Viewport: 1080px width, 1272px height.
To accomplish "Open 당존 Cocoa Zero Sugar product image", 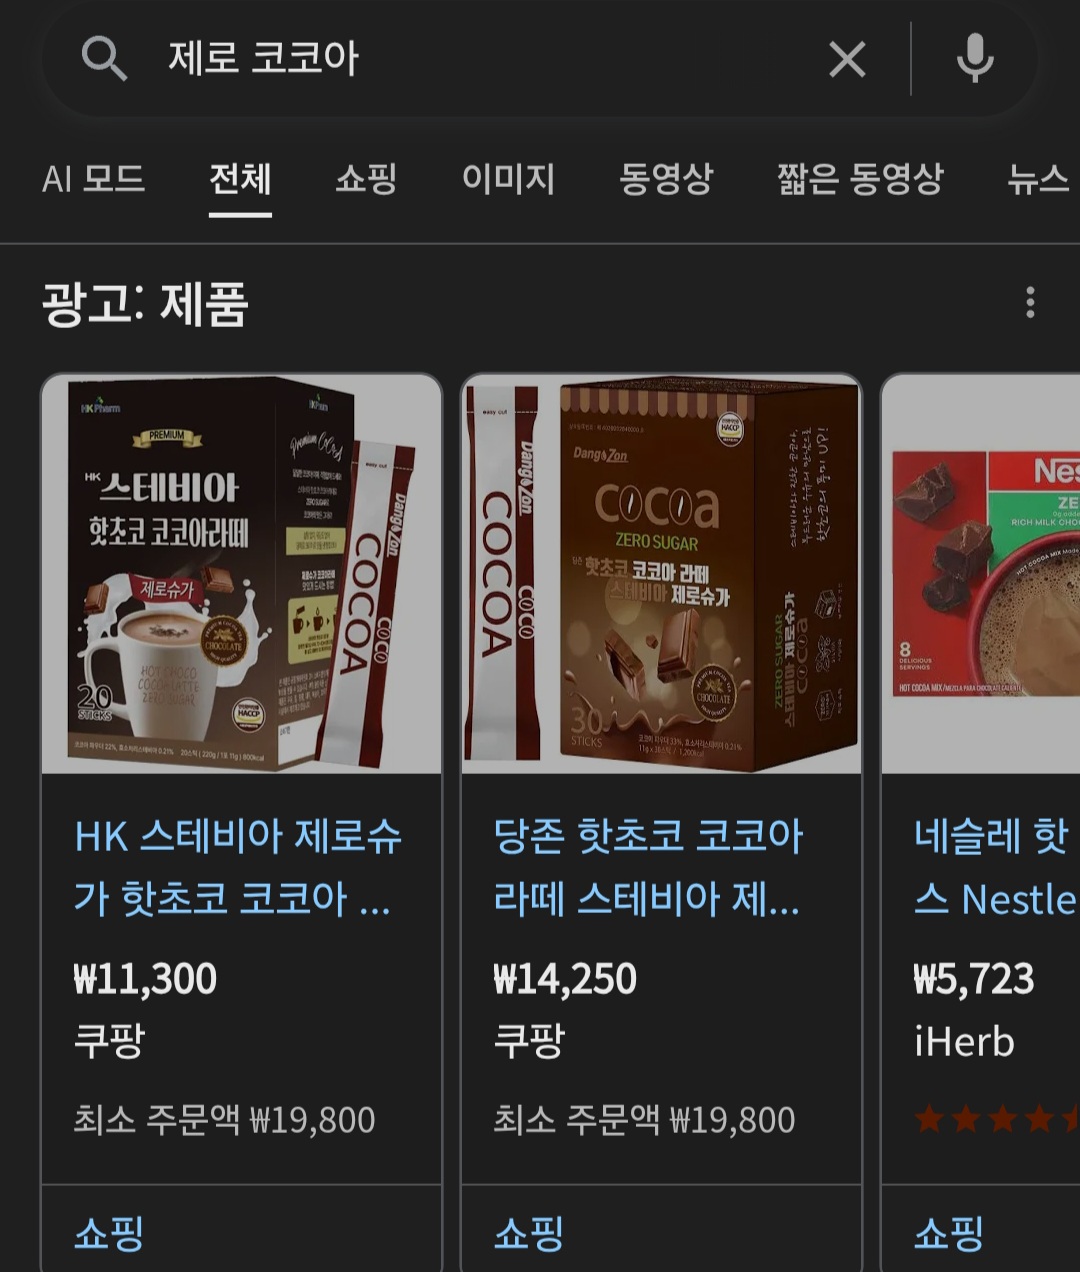I will (661, 573).
